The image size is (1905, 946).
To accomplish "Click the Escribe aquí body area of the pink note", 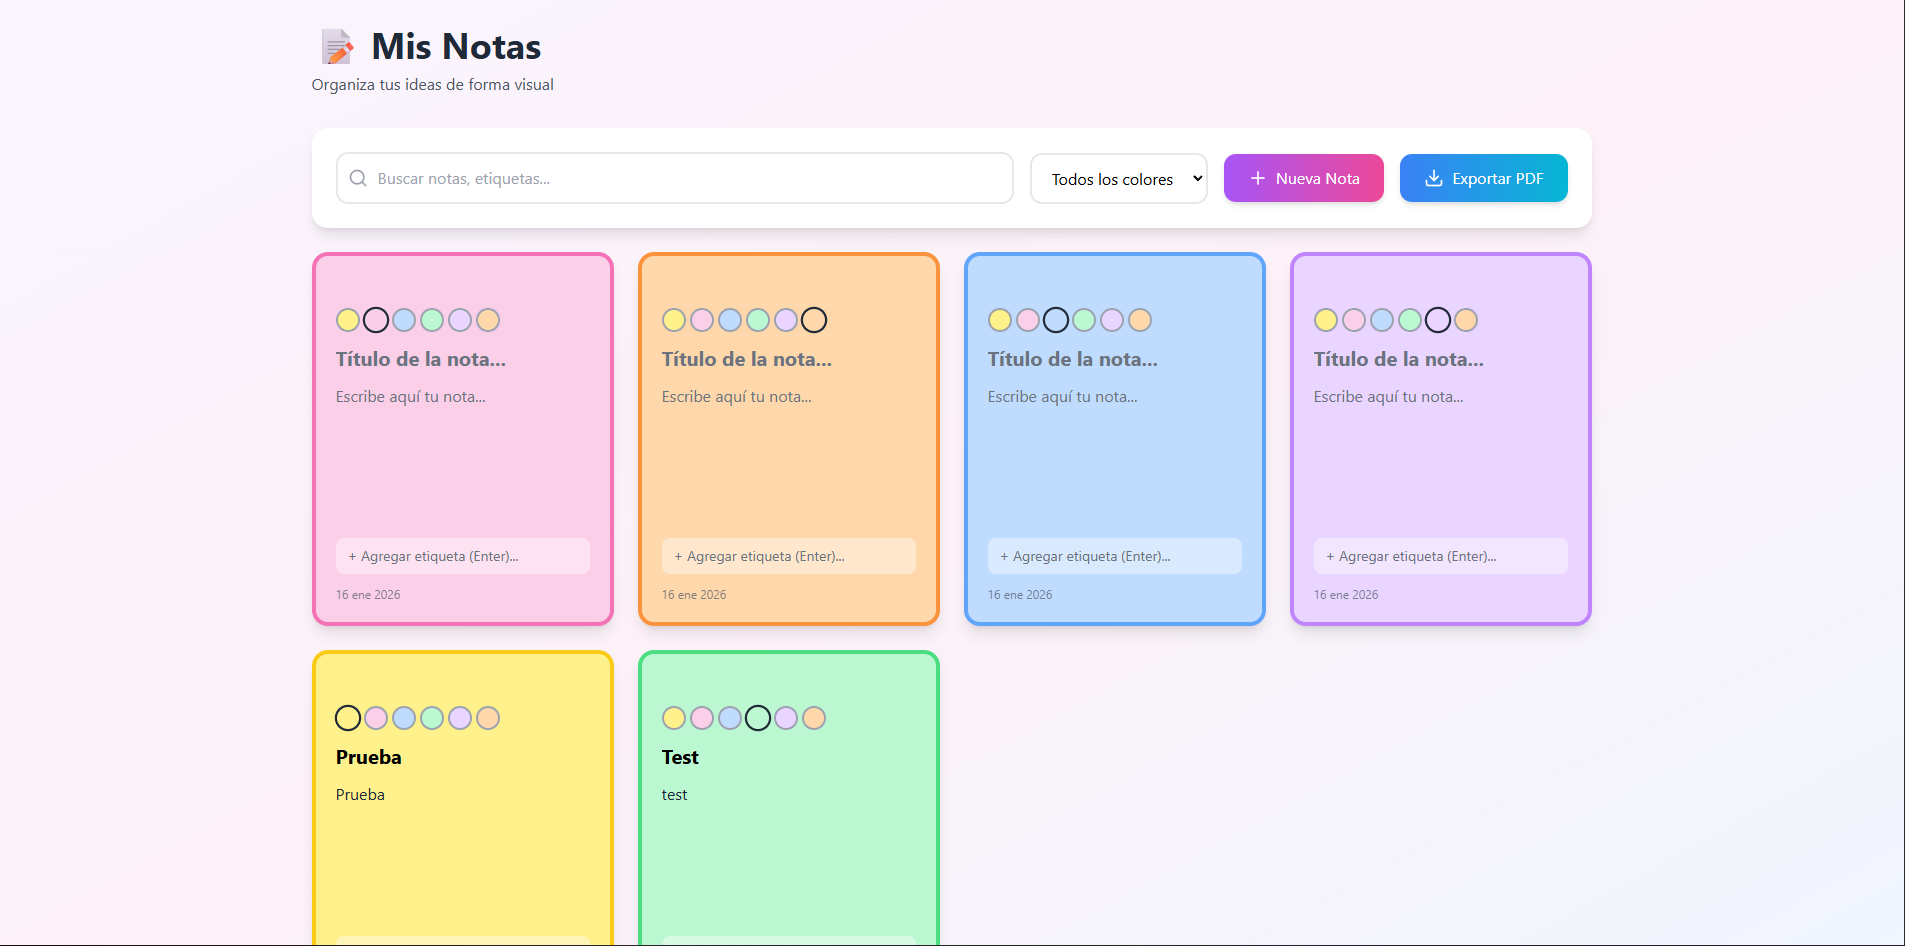I will (463, 455).
